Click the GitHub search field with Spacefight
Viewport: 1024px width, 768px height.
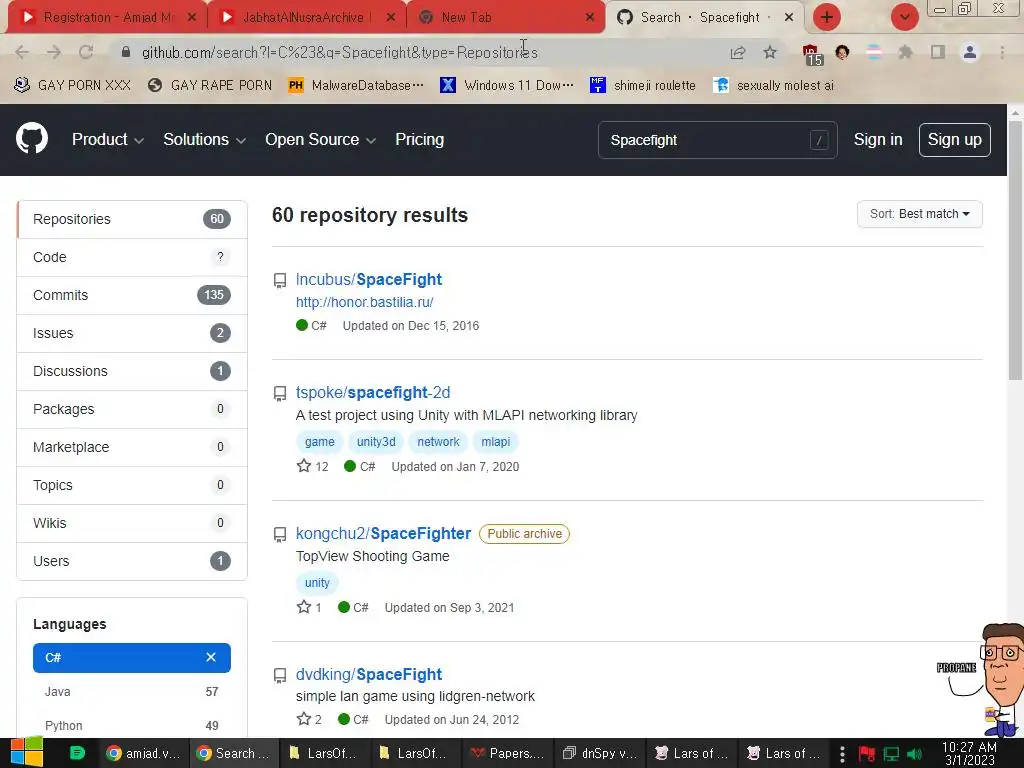pyautogui.click(x=717, y=140)
